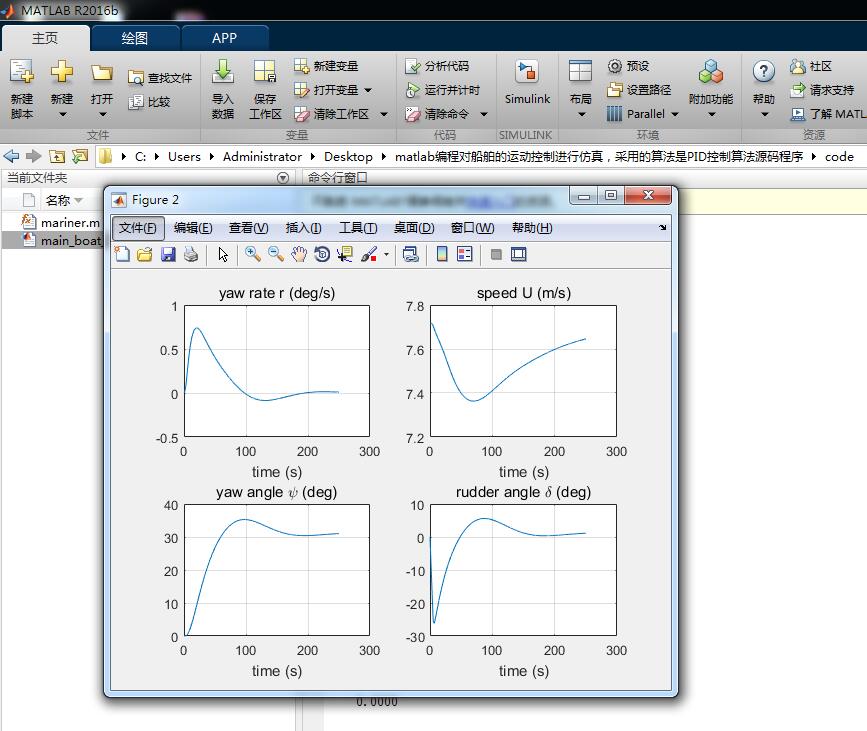Expand Clear Workspace (清除工作区) dropdown

pos(384,114)
